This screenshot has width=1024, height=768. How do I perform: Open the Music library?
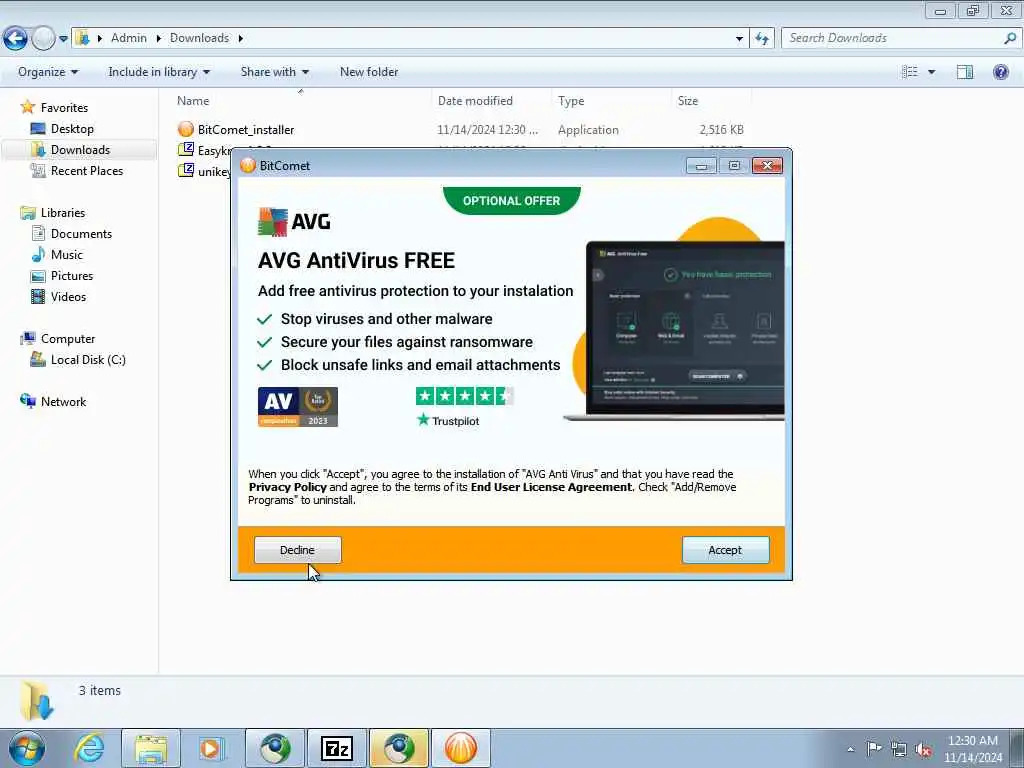click(x=67, y=255)
